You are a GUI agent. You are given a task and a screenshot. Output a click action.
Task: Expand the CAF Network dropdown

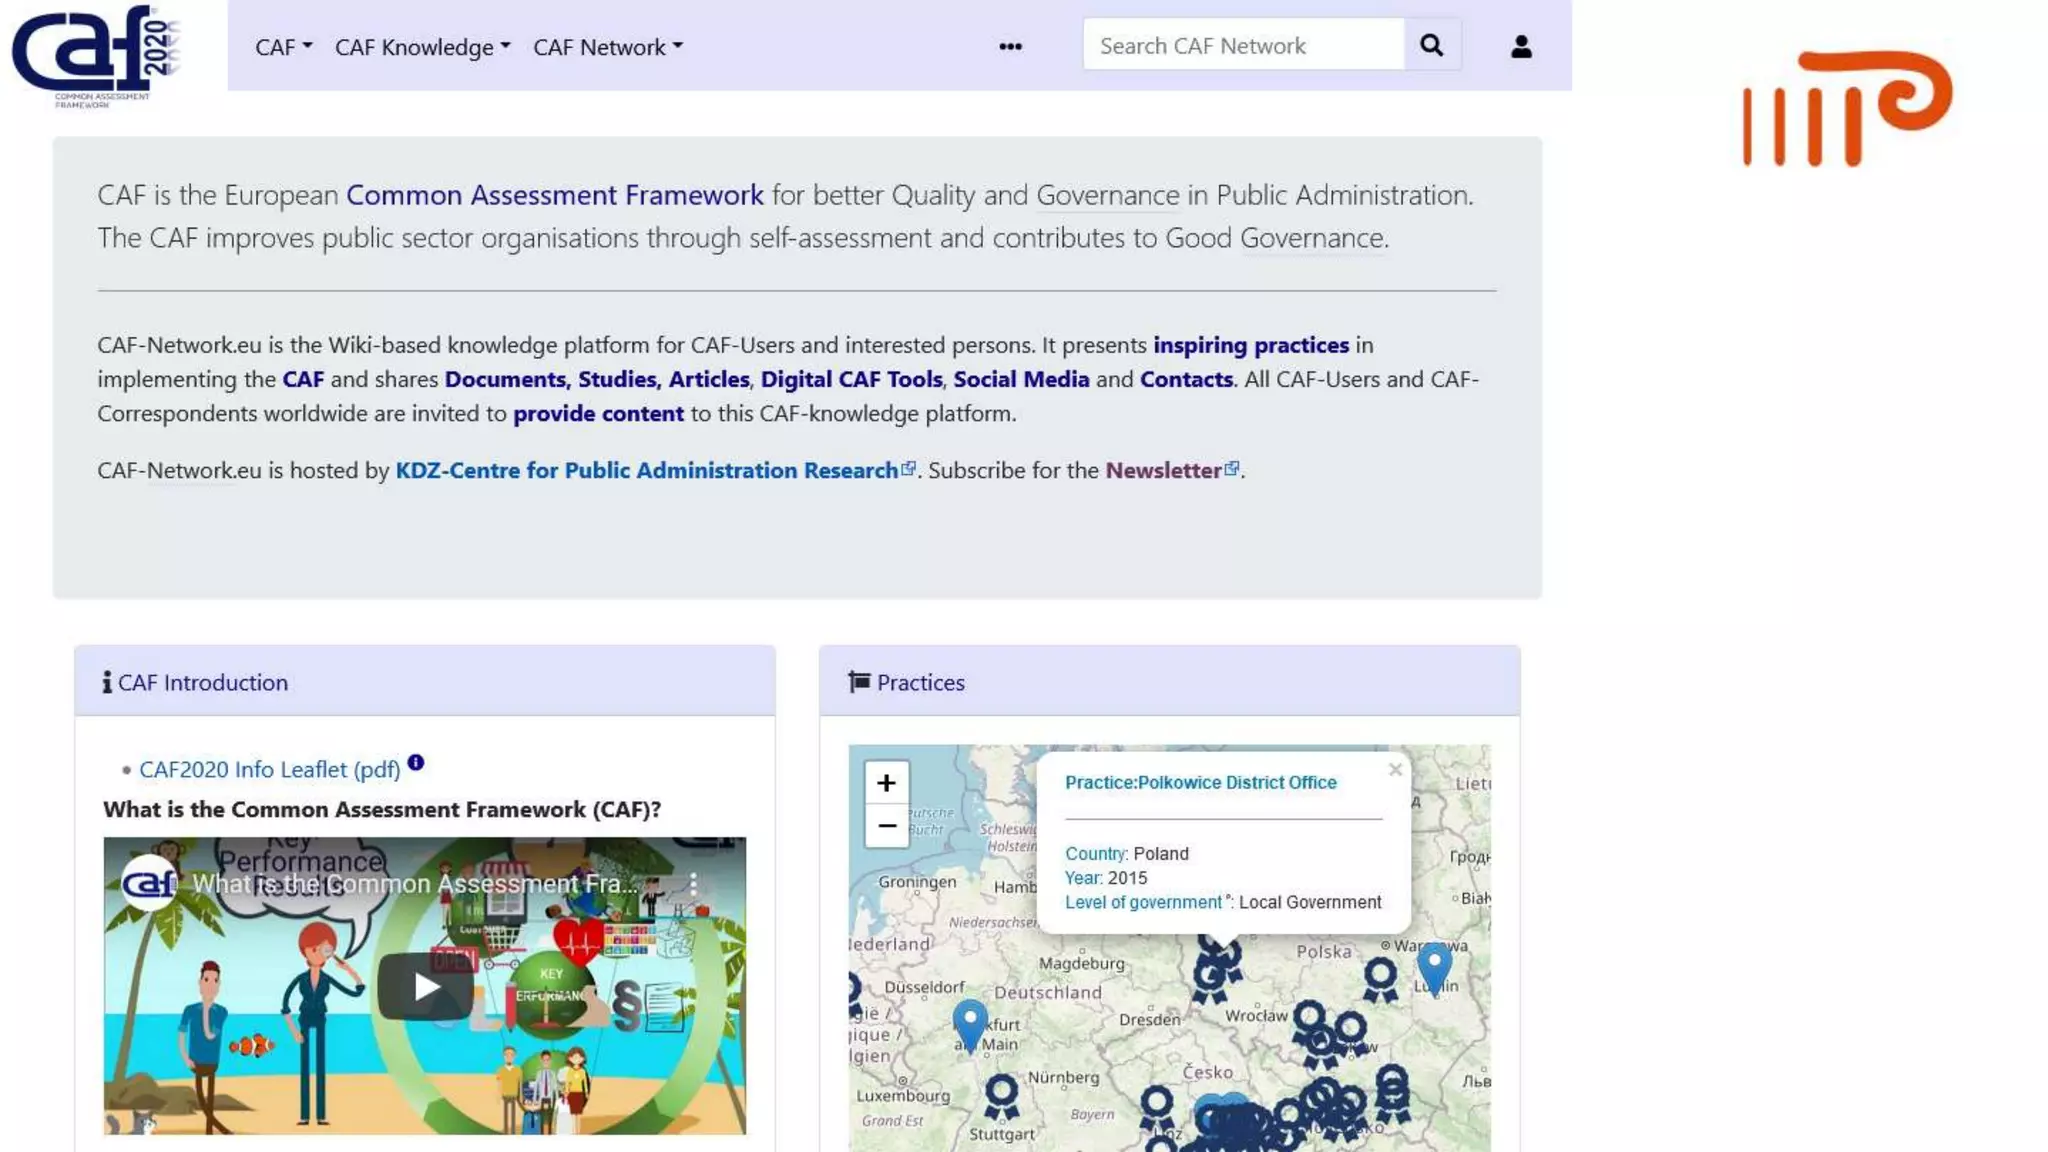coord(607,47)
